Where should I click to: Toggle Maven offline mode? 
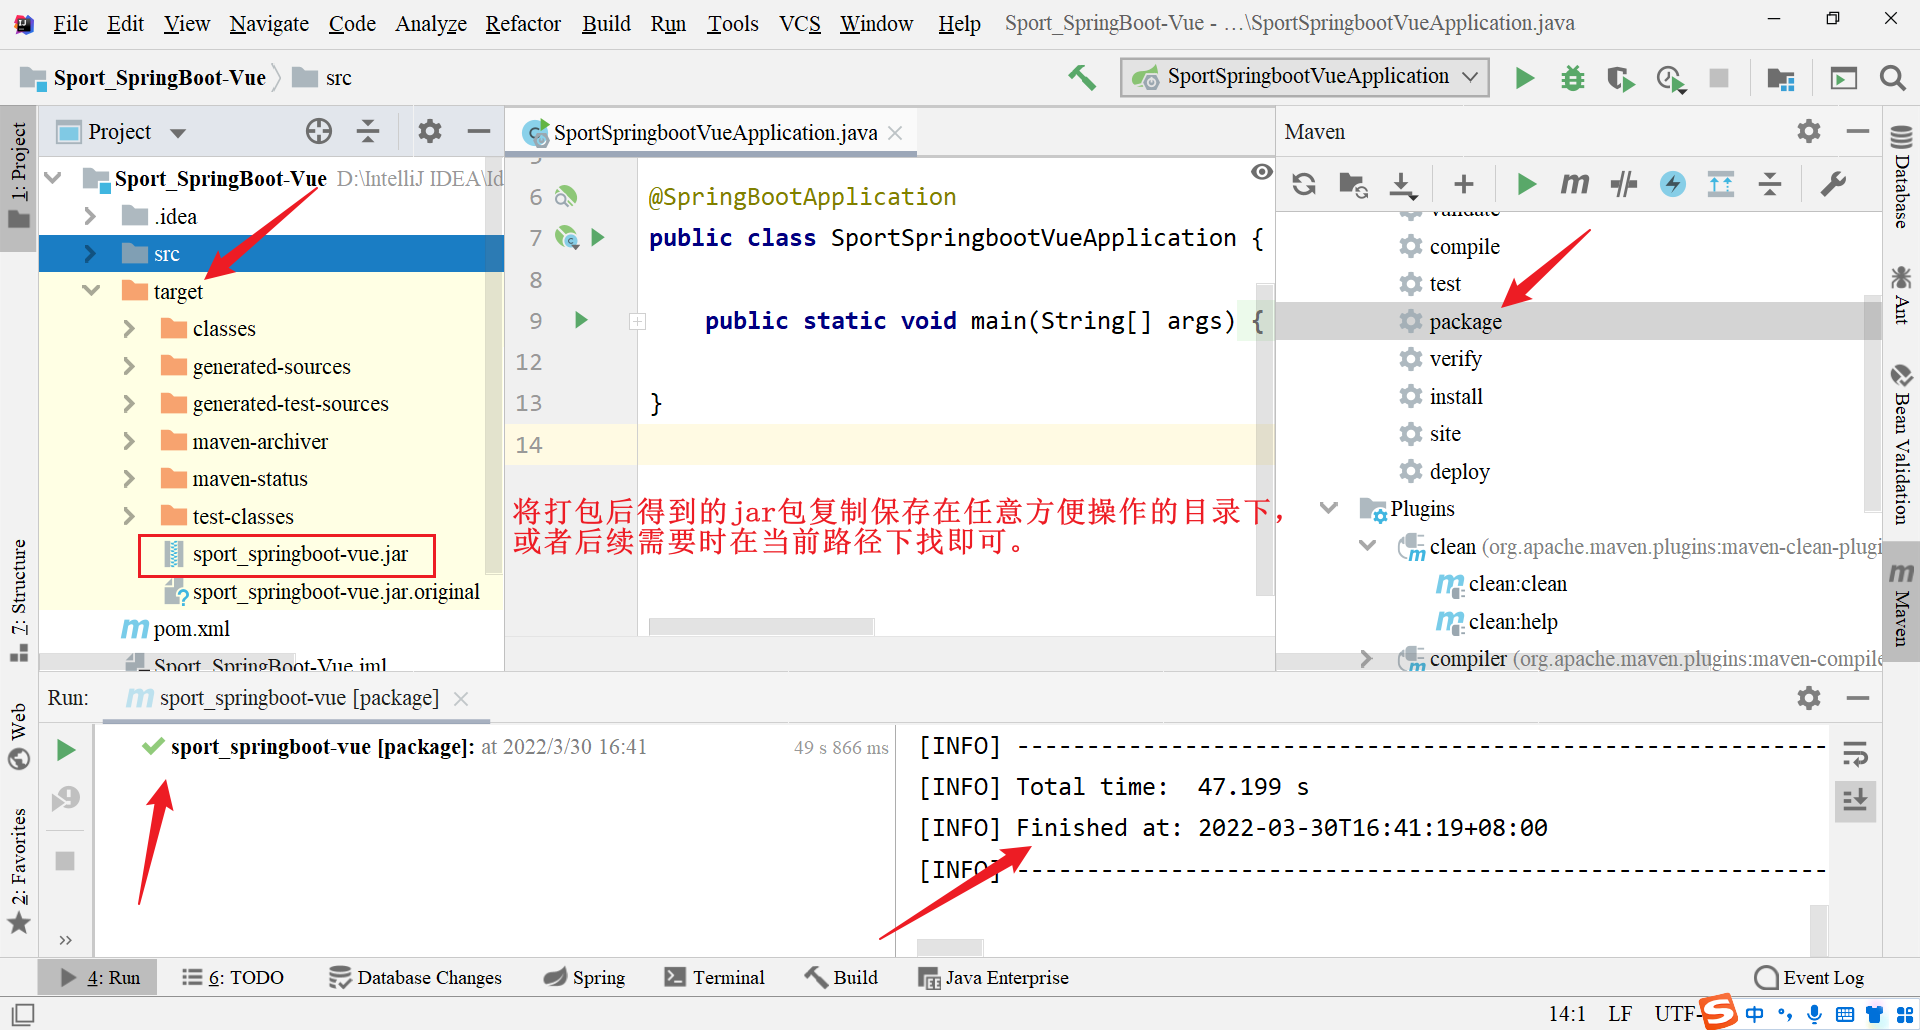point(1624,184)
